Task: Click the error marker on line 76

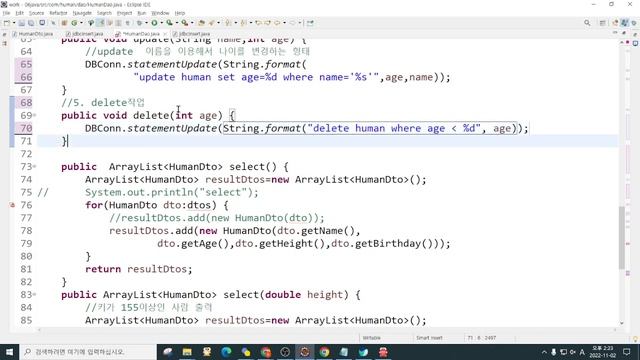Action: coord(12,205)
